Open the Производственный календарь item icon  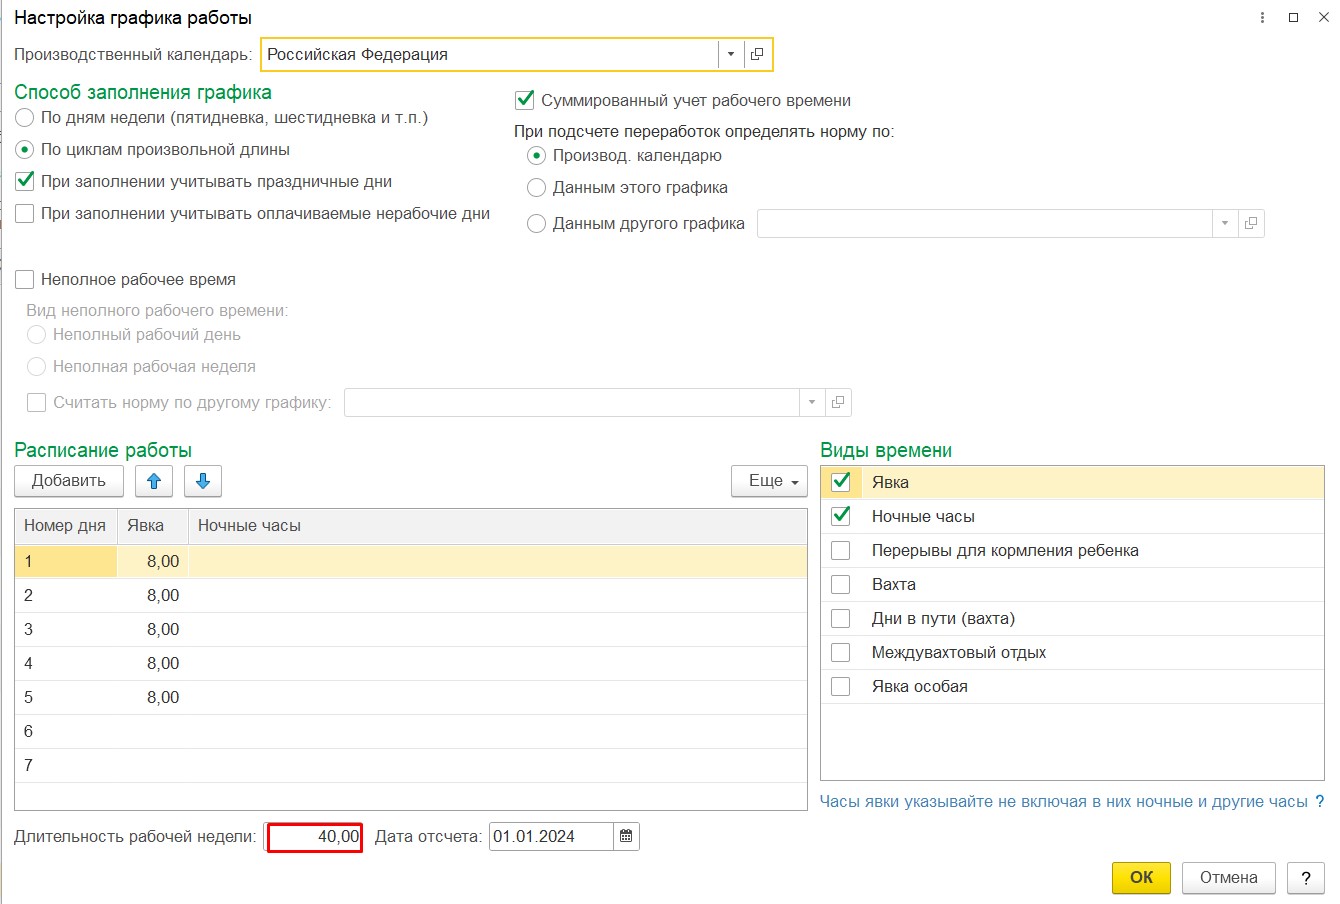[x=757, y=54]
